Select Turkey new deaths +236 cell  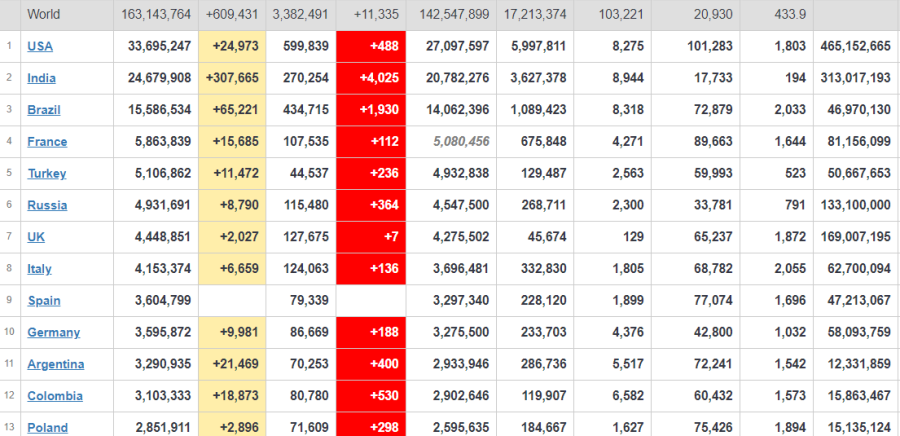click(371, 173)
